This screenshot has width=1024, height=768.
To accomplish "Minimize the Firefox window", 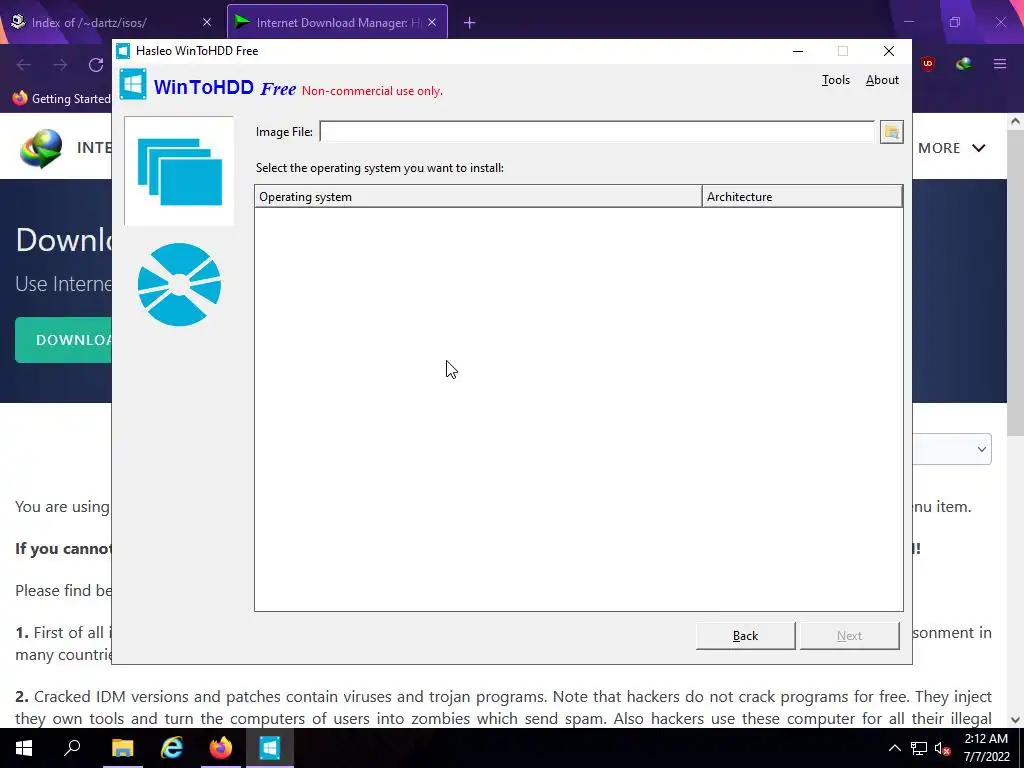I will 908,23.
